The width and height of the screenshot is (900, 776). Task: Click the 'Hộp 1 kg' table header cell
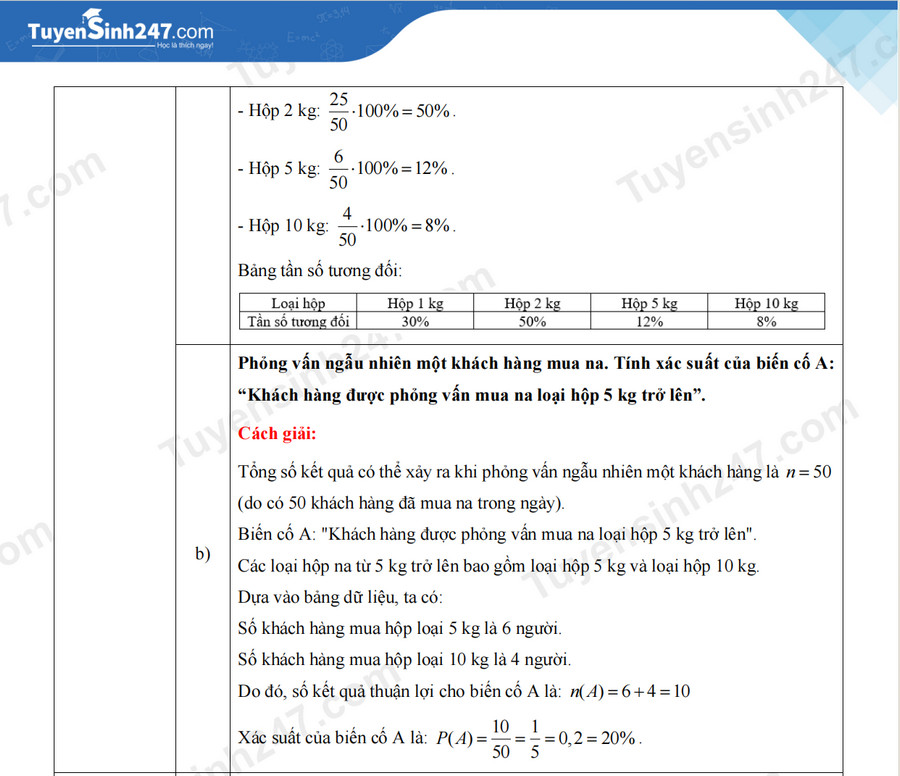point(415,302)
